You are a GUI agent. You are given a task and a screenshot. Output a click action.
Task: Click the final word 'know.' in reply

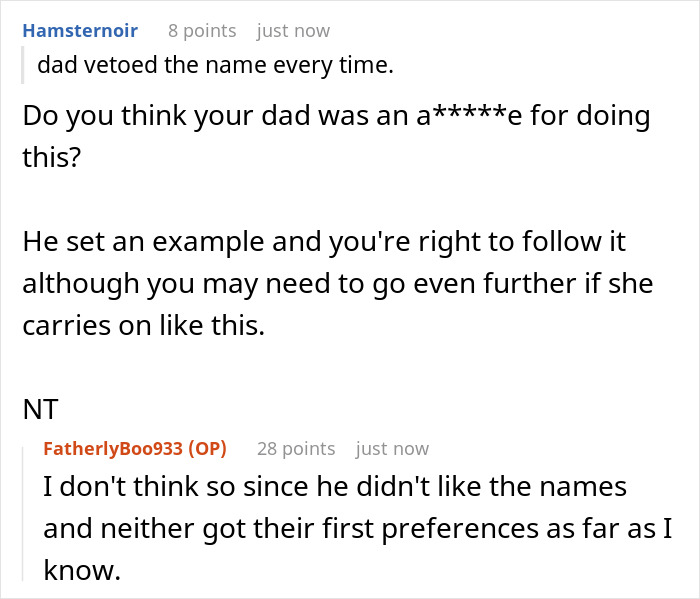point(79,570)
